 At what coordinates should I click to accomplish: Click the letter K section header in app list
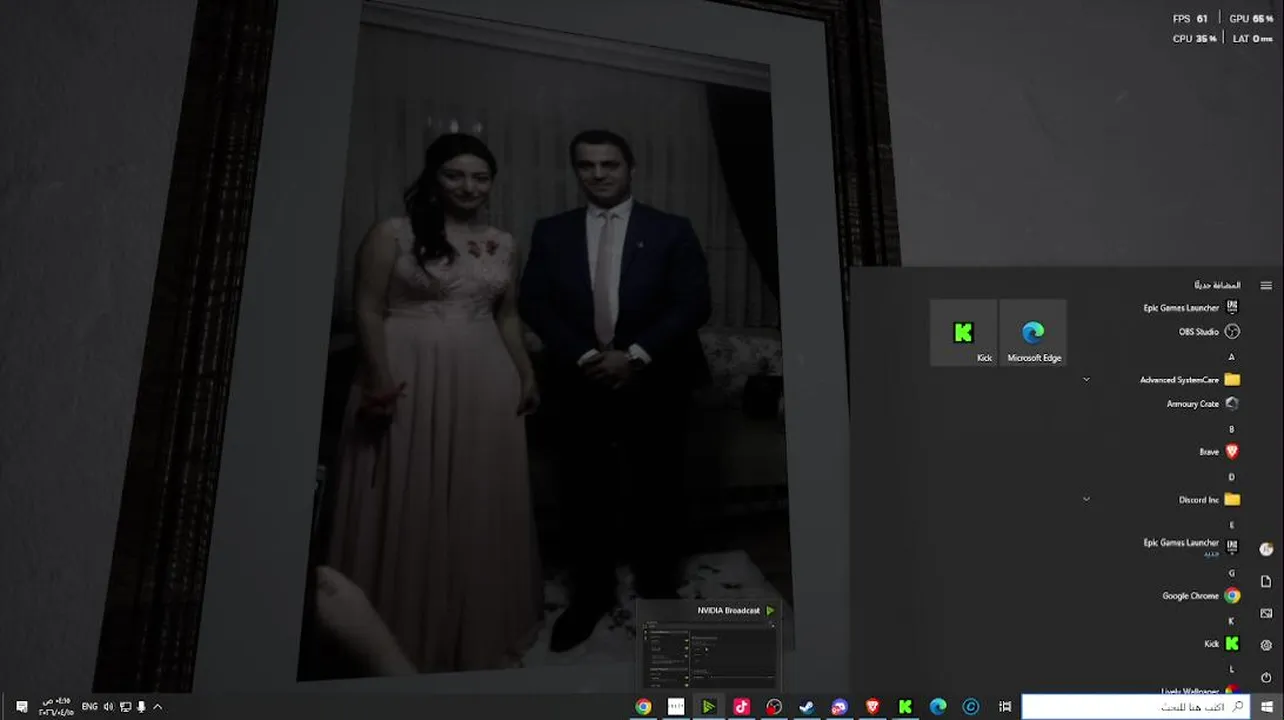click(x=1232, y=621)
